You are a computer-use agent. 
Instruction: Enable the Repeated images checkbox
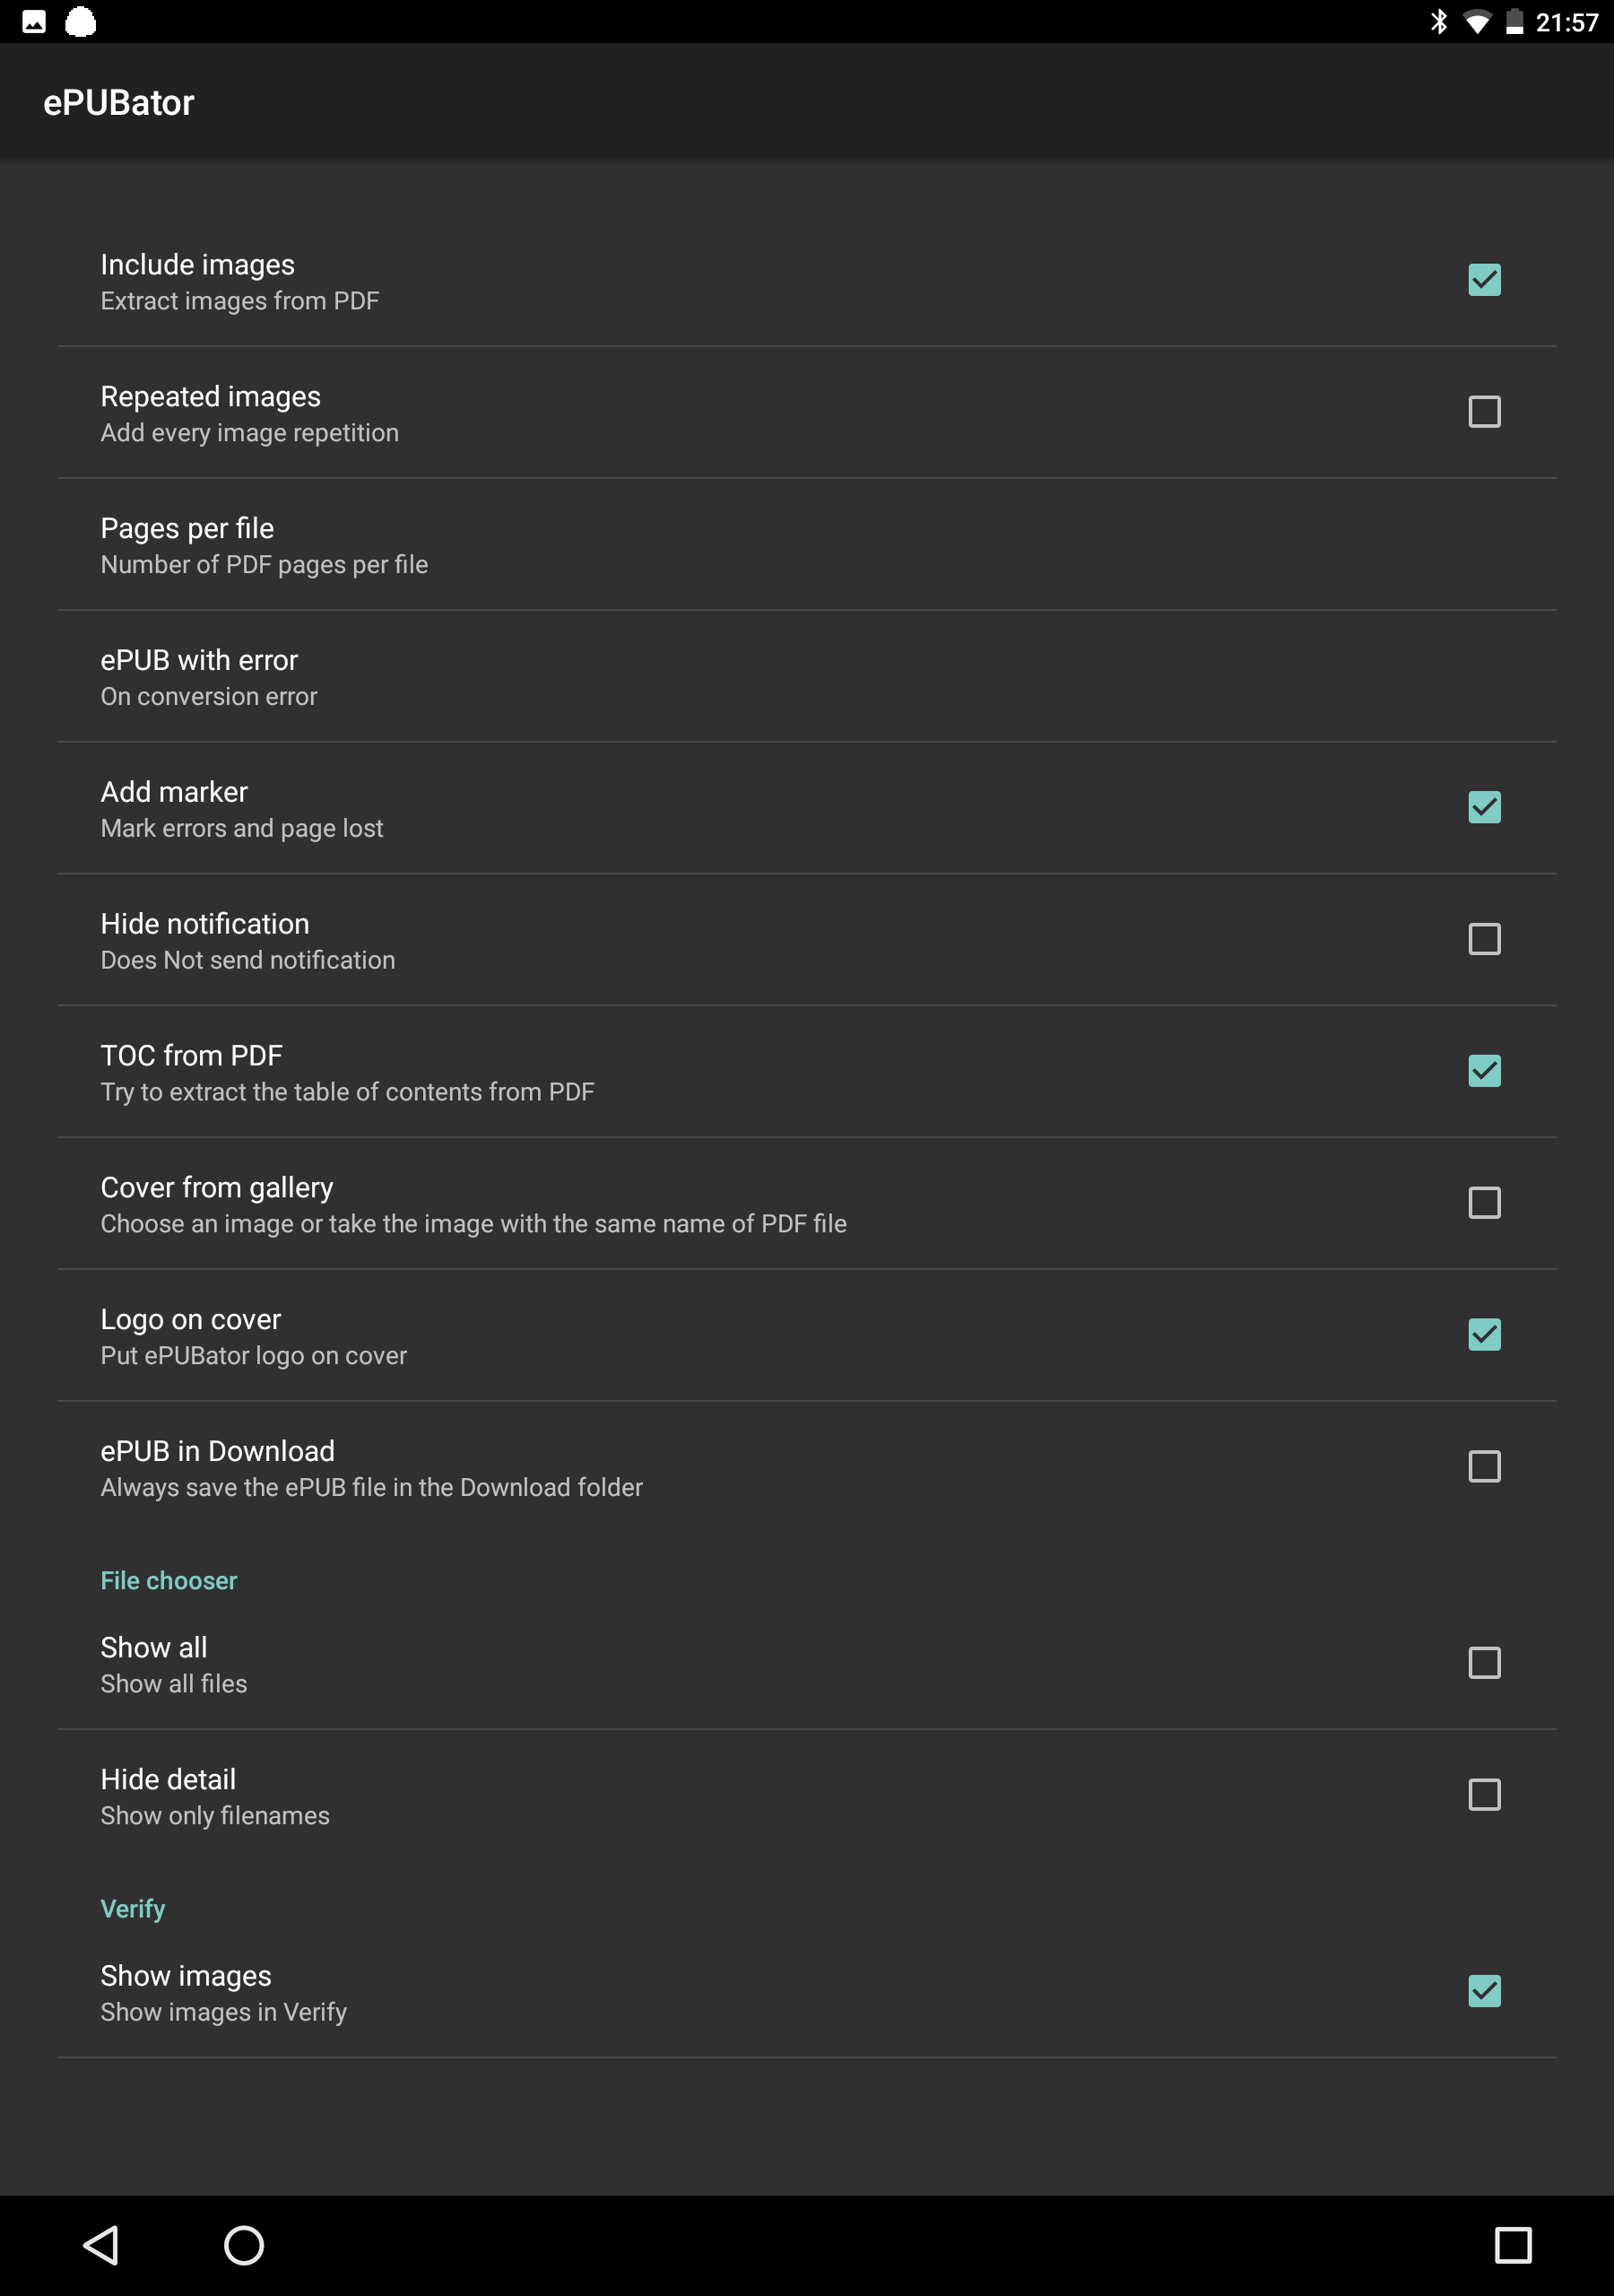1484,412
